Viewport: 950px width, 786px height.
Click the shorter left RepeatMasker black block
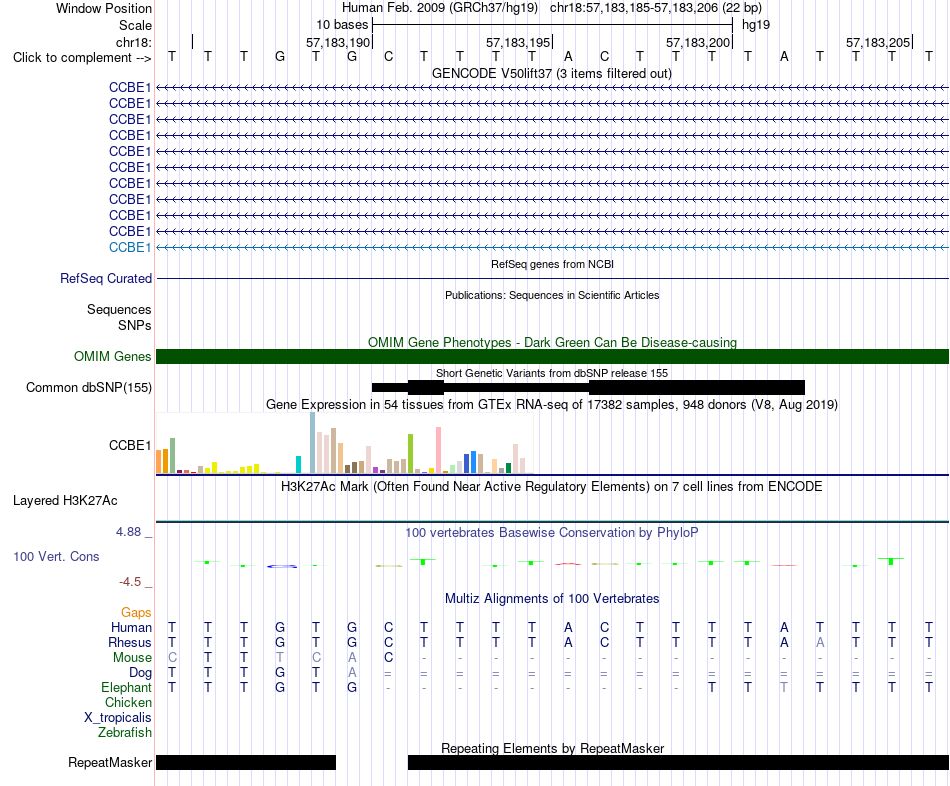[246, 762]
